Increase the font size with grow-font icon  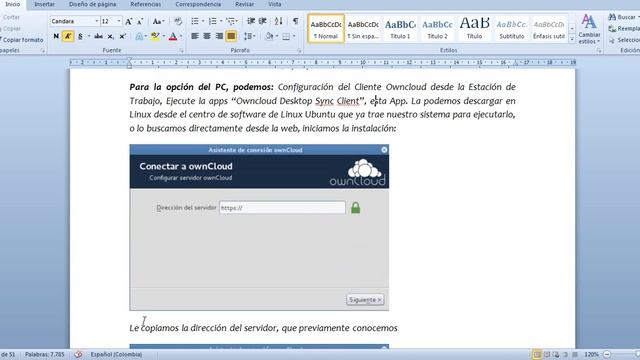[x=129, y=21]
